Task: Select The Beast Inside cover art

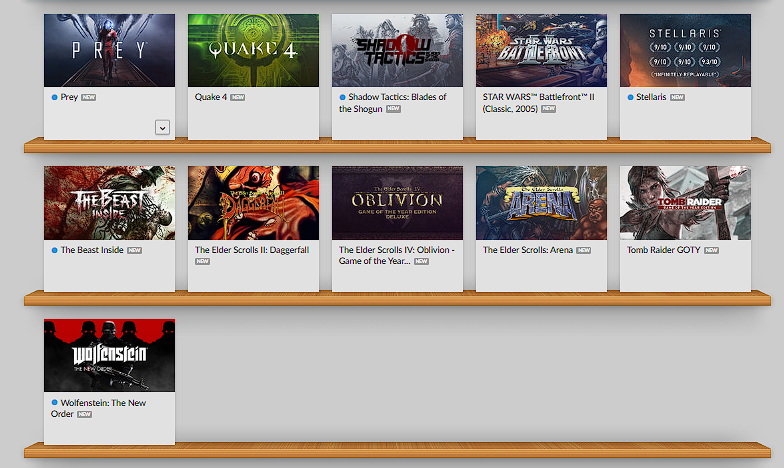Action: (x=110, y=203)
